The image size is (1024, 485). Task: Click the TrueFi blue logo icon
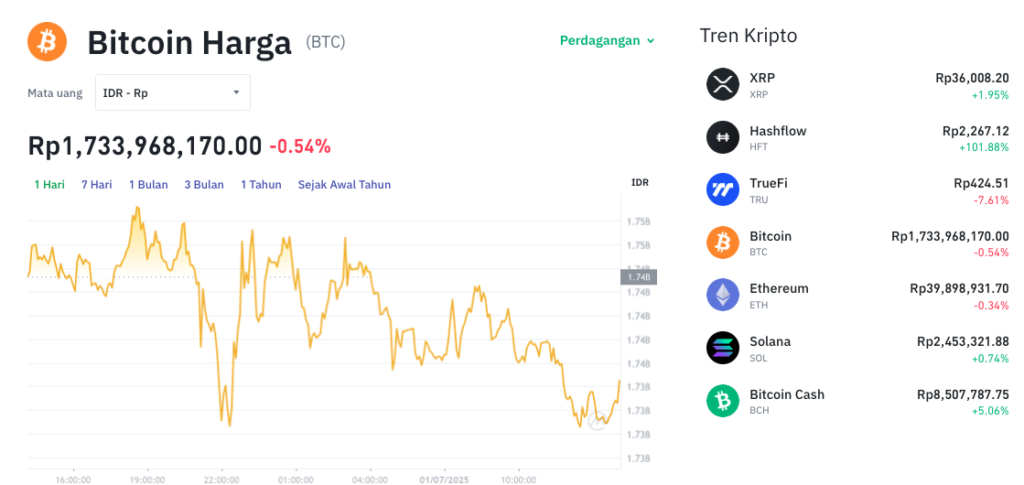point(723,190)
